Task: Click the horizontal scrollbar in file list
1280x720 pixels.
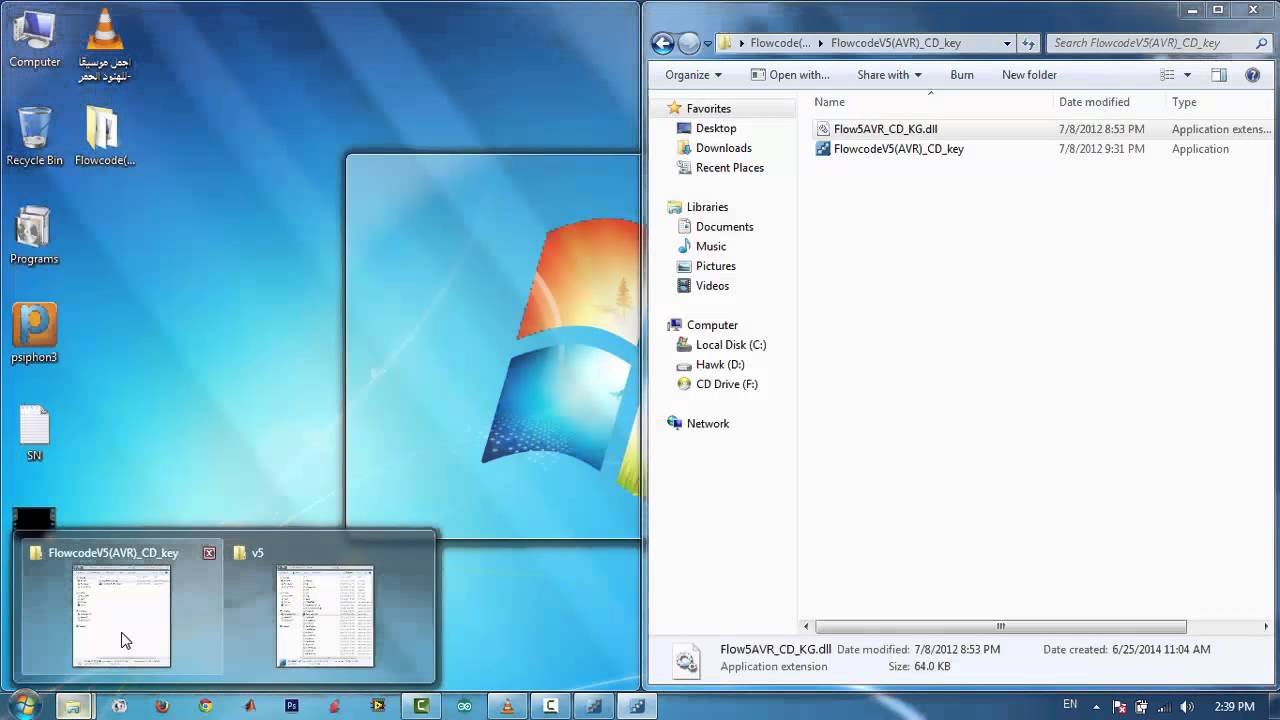Action: 1001,627
